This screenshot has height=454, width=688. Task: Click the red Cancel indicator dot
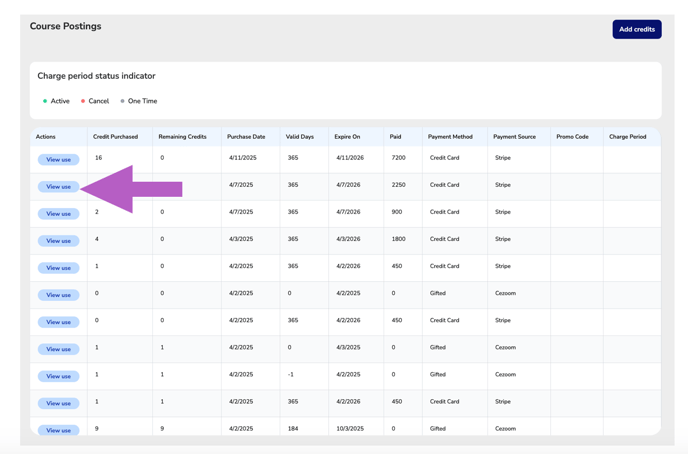tap(83, 101)
